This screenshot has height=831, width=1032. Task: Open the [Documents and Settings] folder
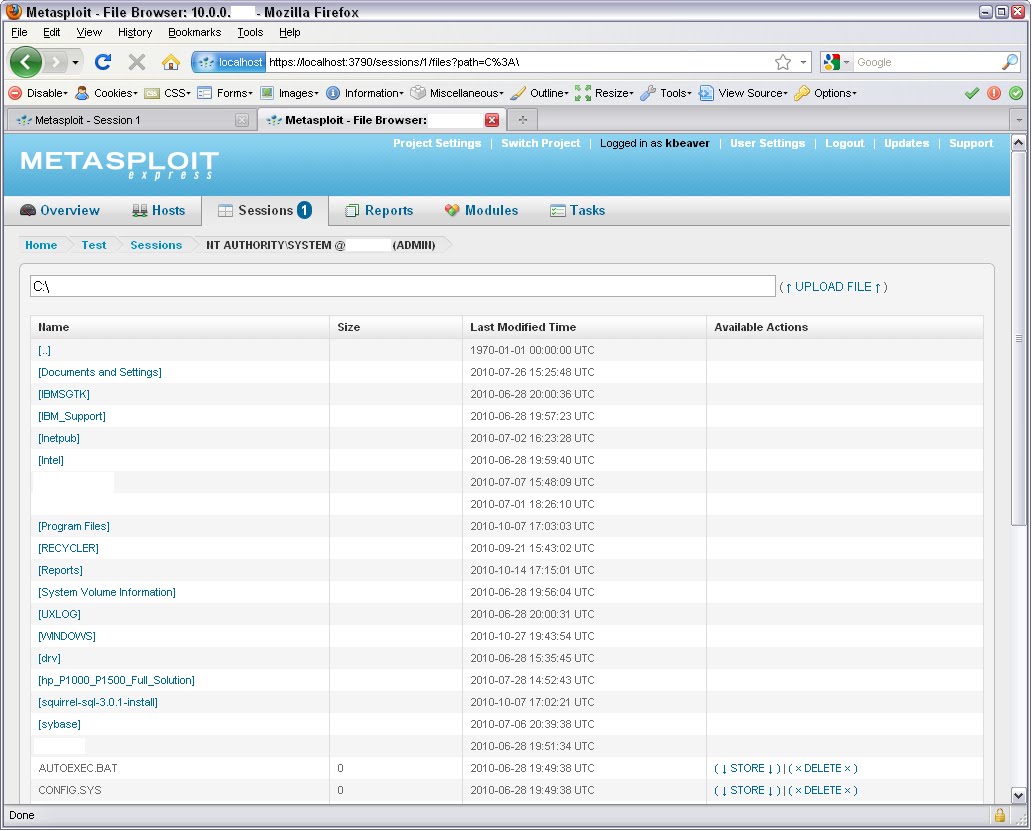coord(99,372)
